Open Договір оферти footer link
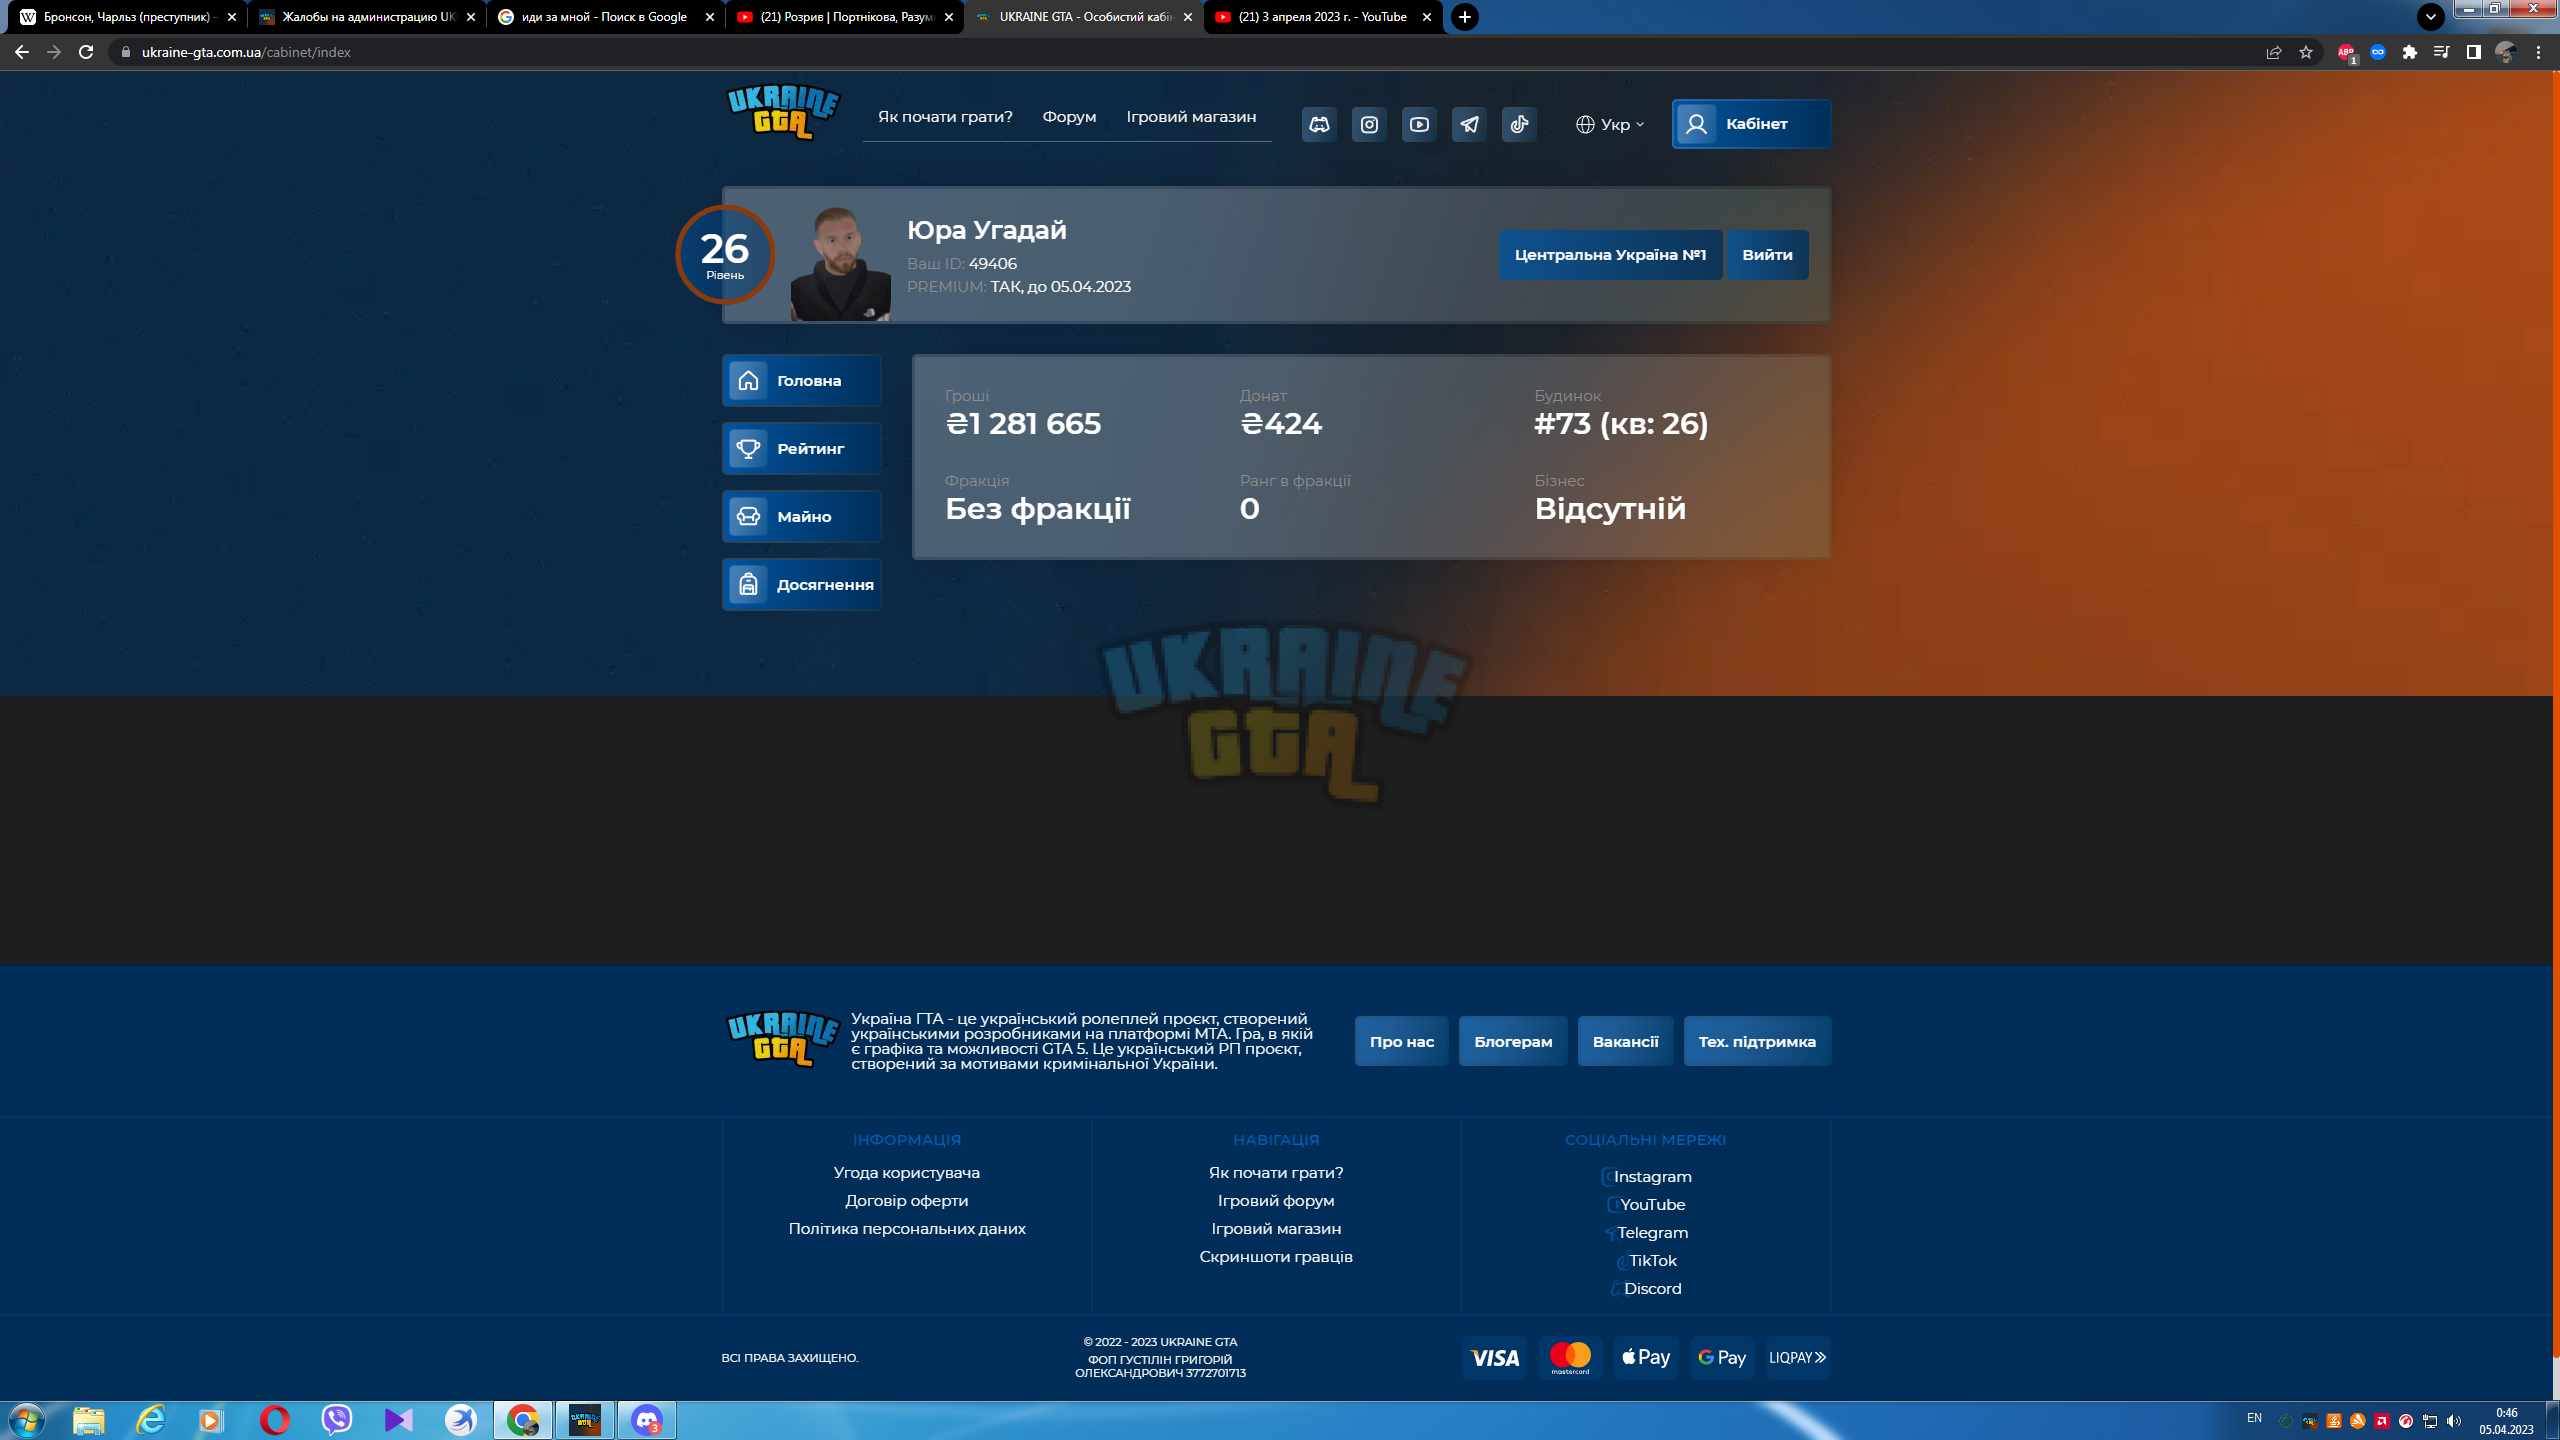Viewport: 2560px width, 1440px height. (x=906, y=1200)
